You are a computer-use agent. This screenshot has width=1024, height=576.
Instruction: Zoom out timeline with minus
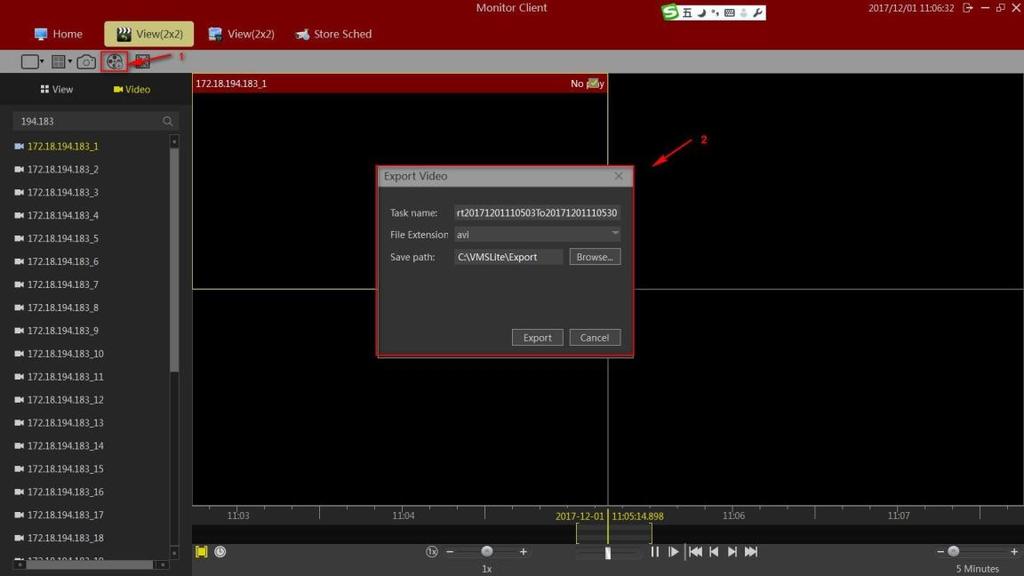pos(940,552)
